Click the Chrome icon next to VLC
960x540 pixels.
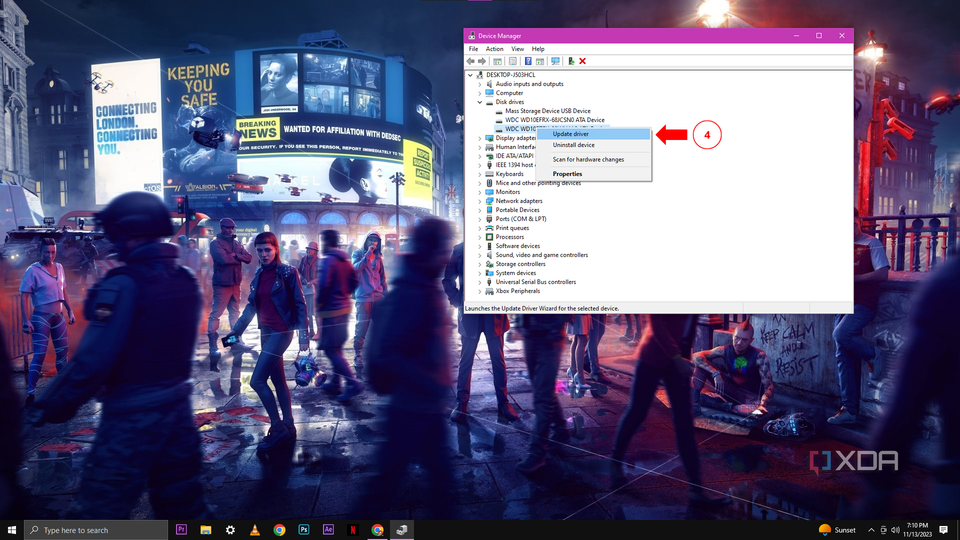pyautogui.click(x=279, y=530)
